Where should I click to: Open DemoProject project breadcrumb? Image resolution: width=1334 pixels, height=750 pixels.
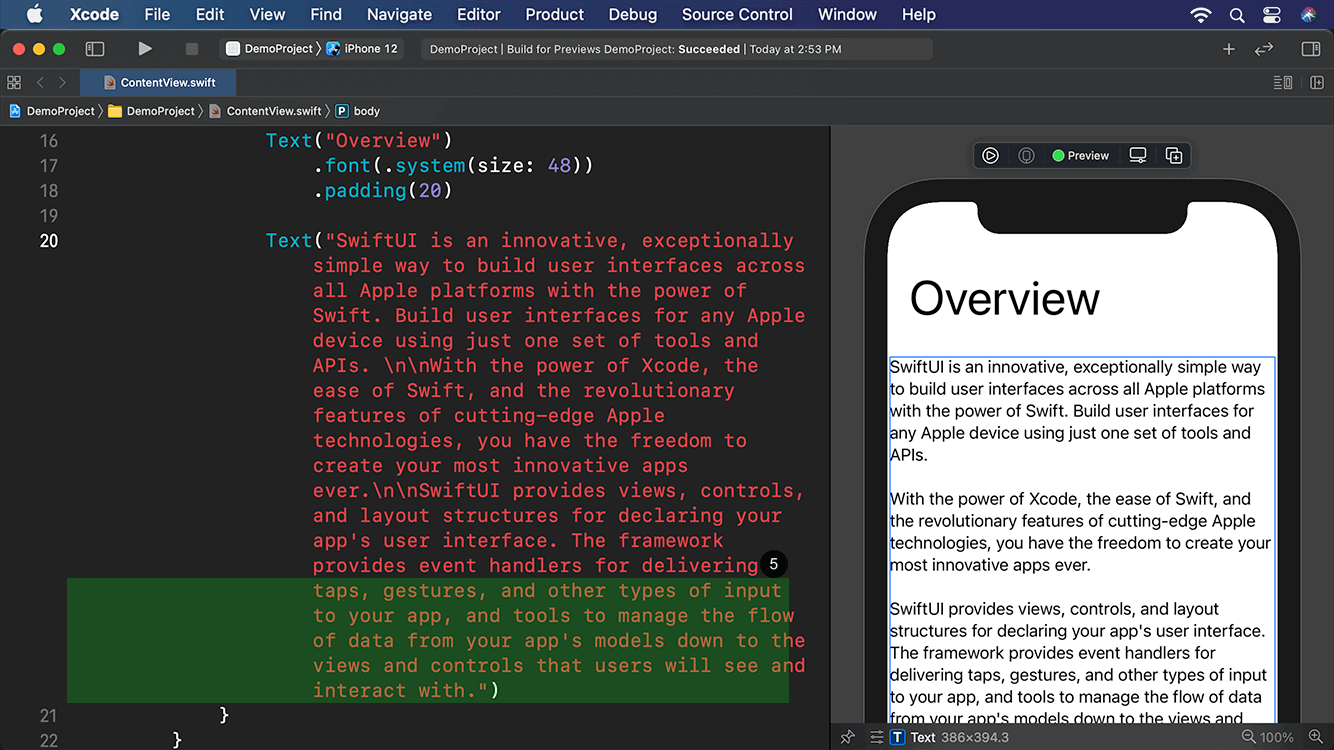52,111
